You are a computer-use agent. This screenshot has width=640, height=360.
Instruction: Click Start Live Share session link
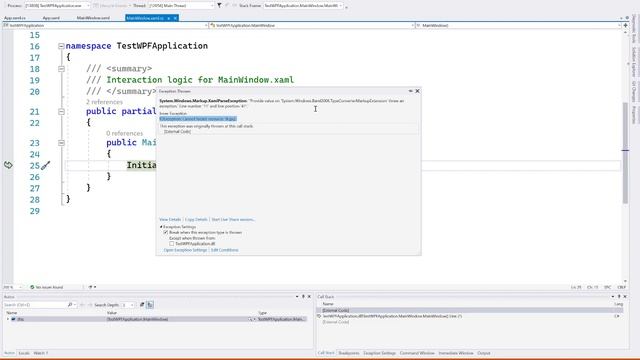(233, 220)
